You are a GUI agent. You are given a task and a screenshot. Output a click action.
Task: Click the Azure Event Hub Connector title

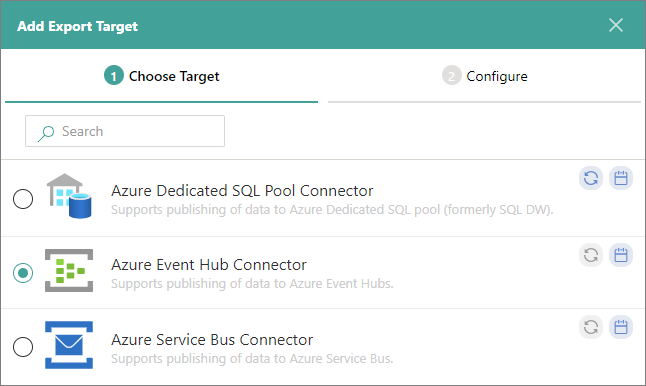(x=209, y=265)
